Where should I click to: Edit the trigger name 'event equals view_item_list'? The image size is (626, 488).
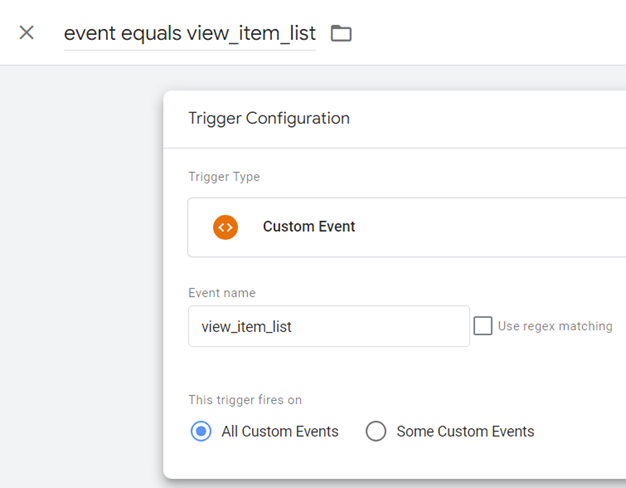click(190, 33)
